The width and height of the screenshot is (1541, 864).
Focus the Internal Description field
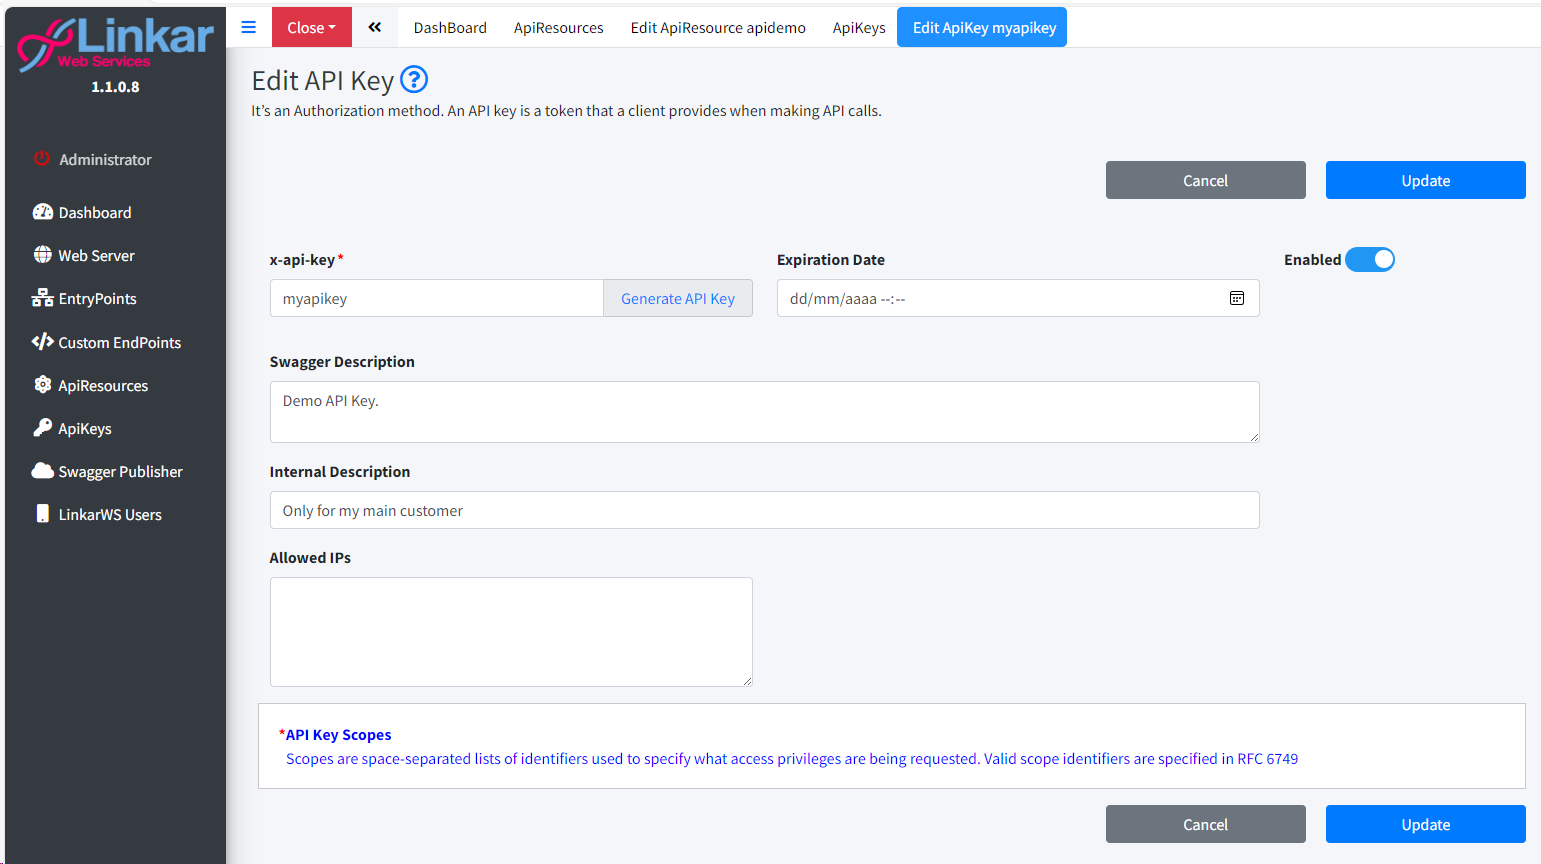[x=763, y=510]
